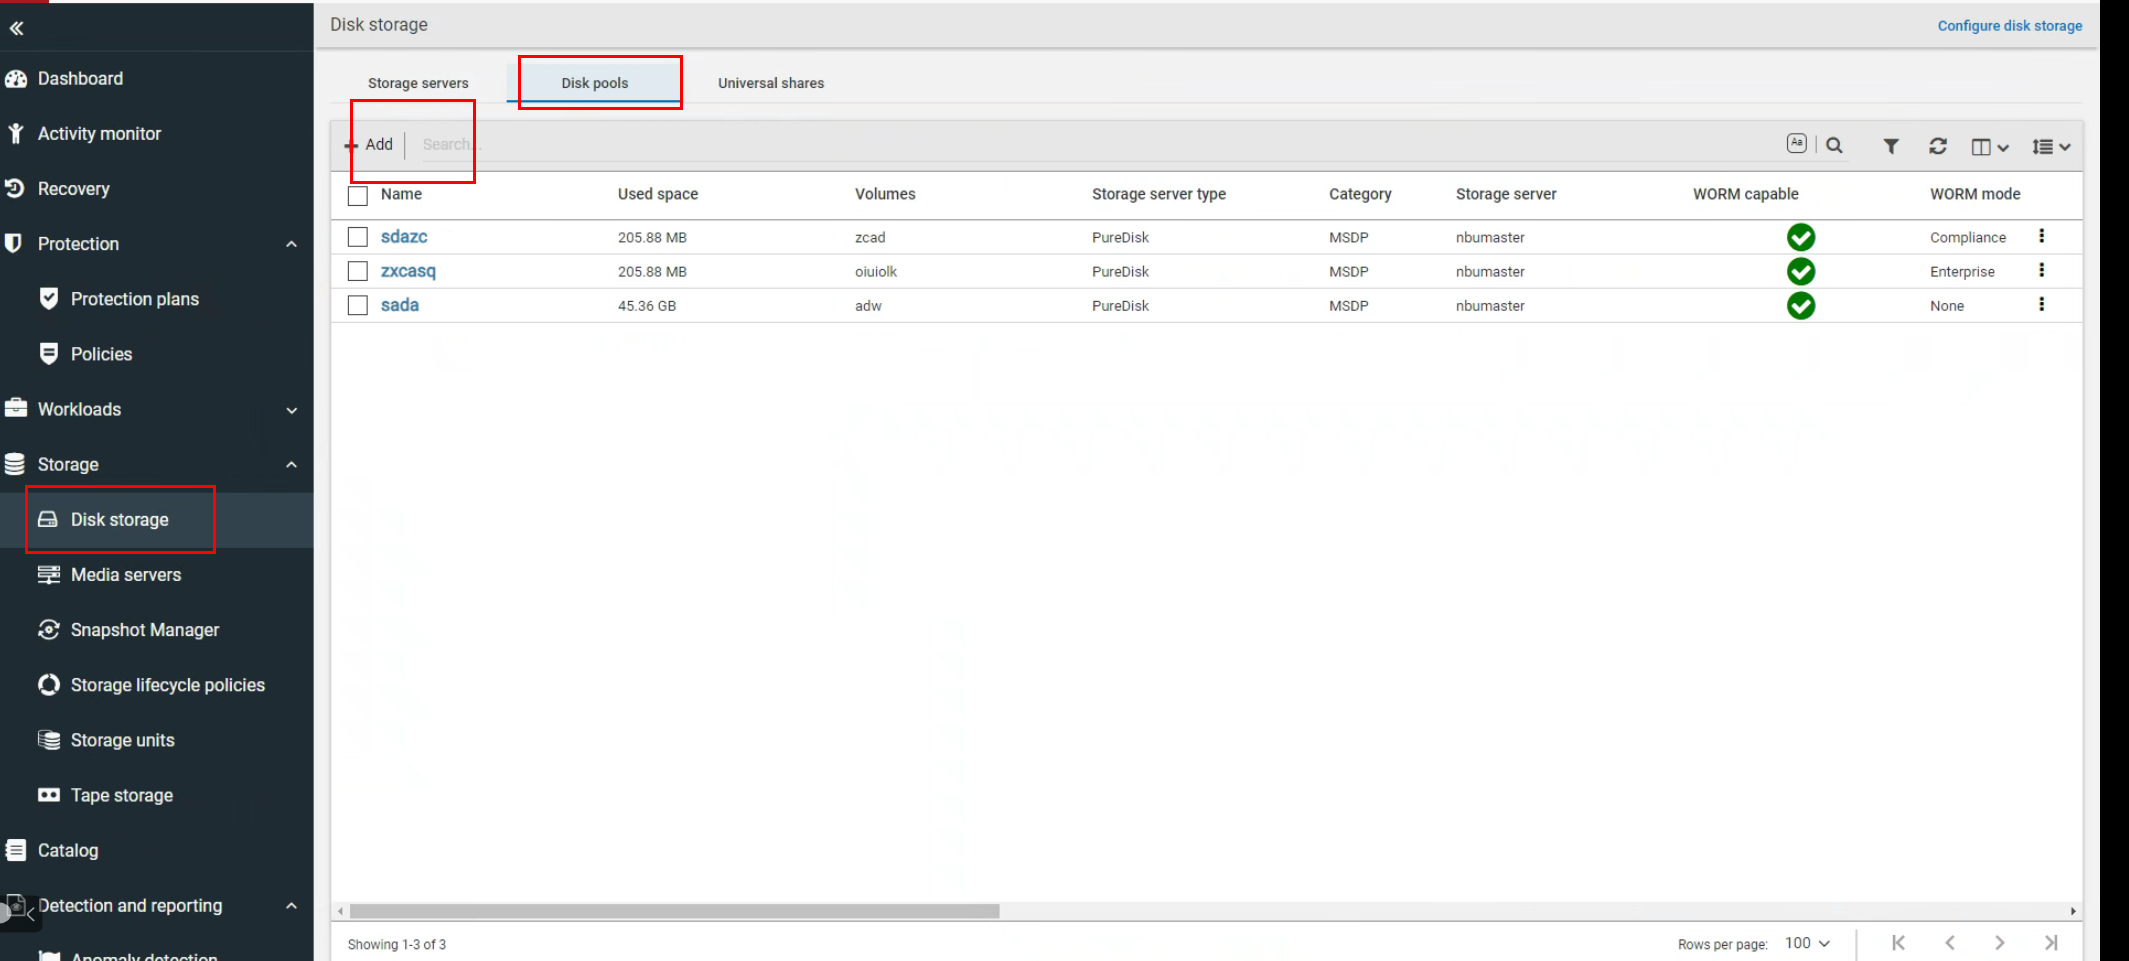The height and width of the screenshot is (961, 2129).
Task: Collapse the Protection menu group
Action: (x=291, y=244)
